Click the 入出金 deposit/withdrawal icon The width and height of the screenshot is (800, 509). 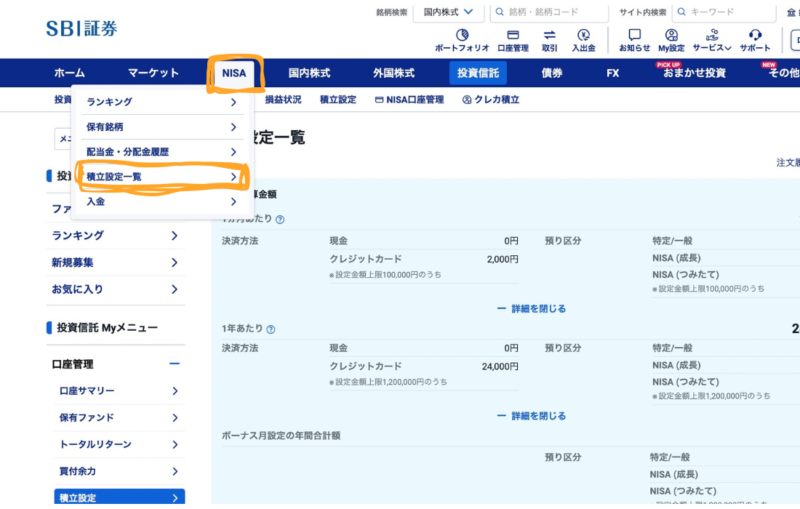583,40
